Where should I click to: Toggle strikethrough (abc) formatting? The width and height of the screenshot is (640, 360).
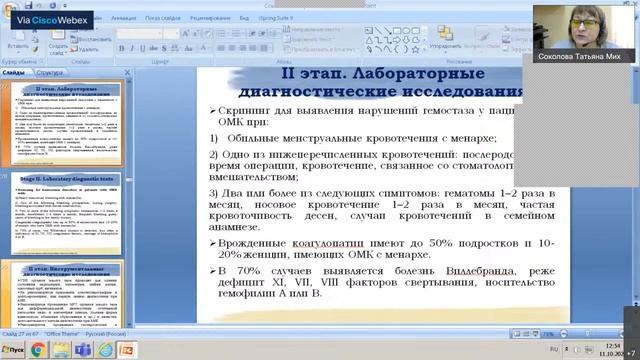pyautogui.click(x=153, y=49)
